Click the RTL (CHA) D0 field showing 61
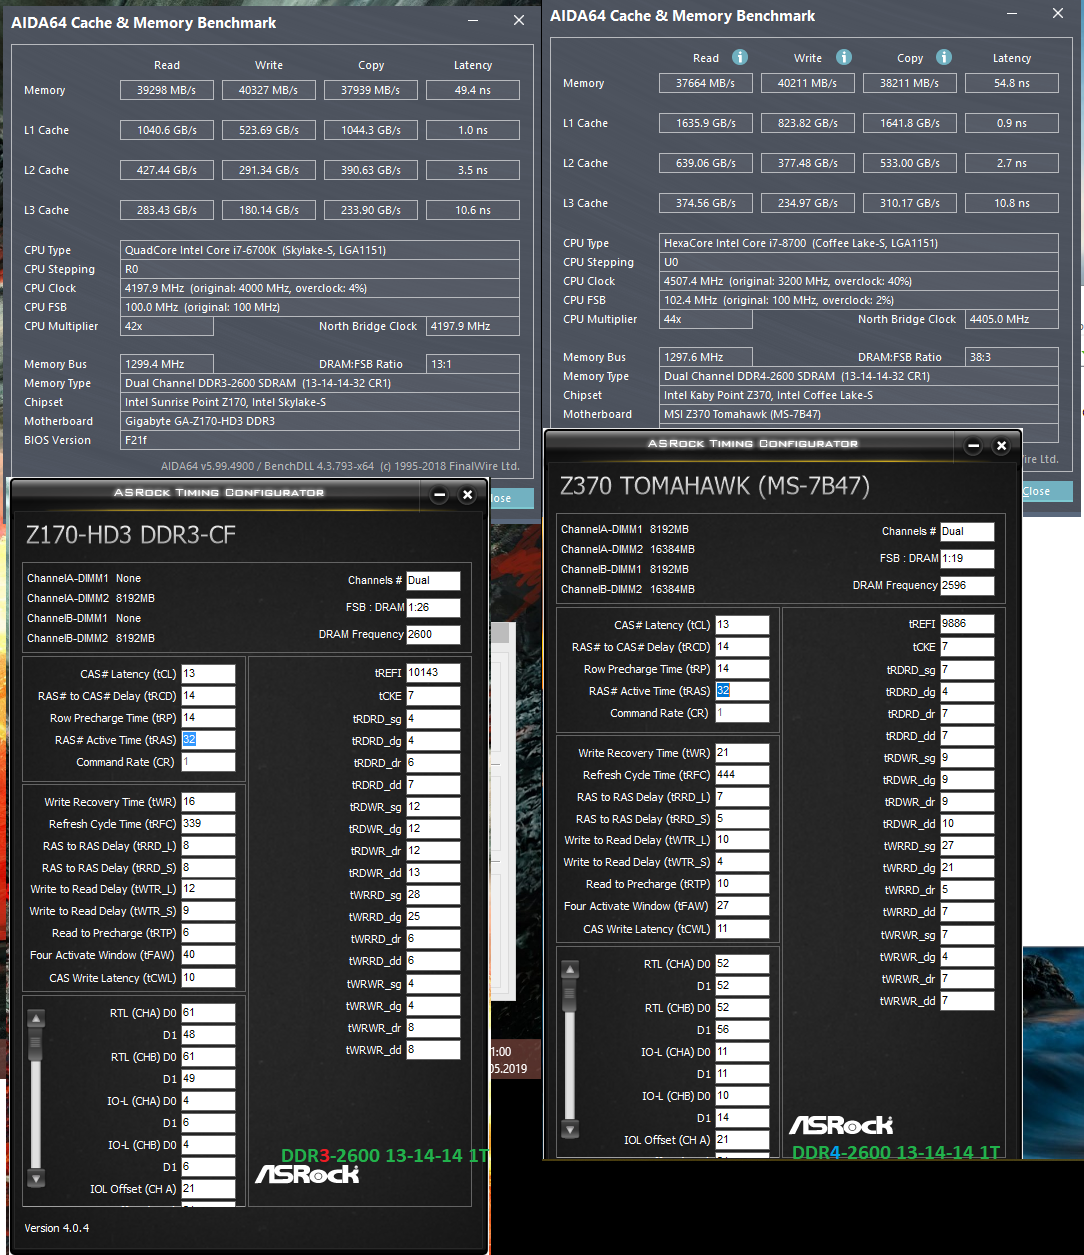1084x1255 pixels. click(208, 1013)
